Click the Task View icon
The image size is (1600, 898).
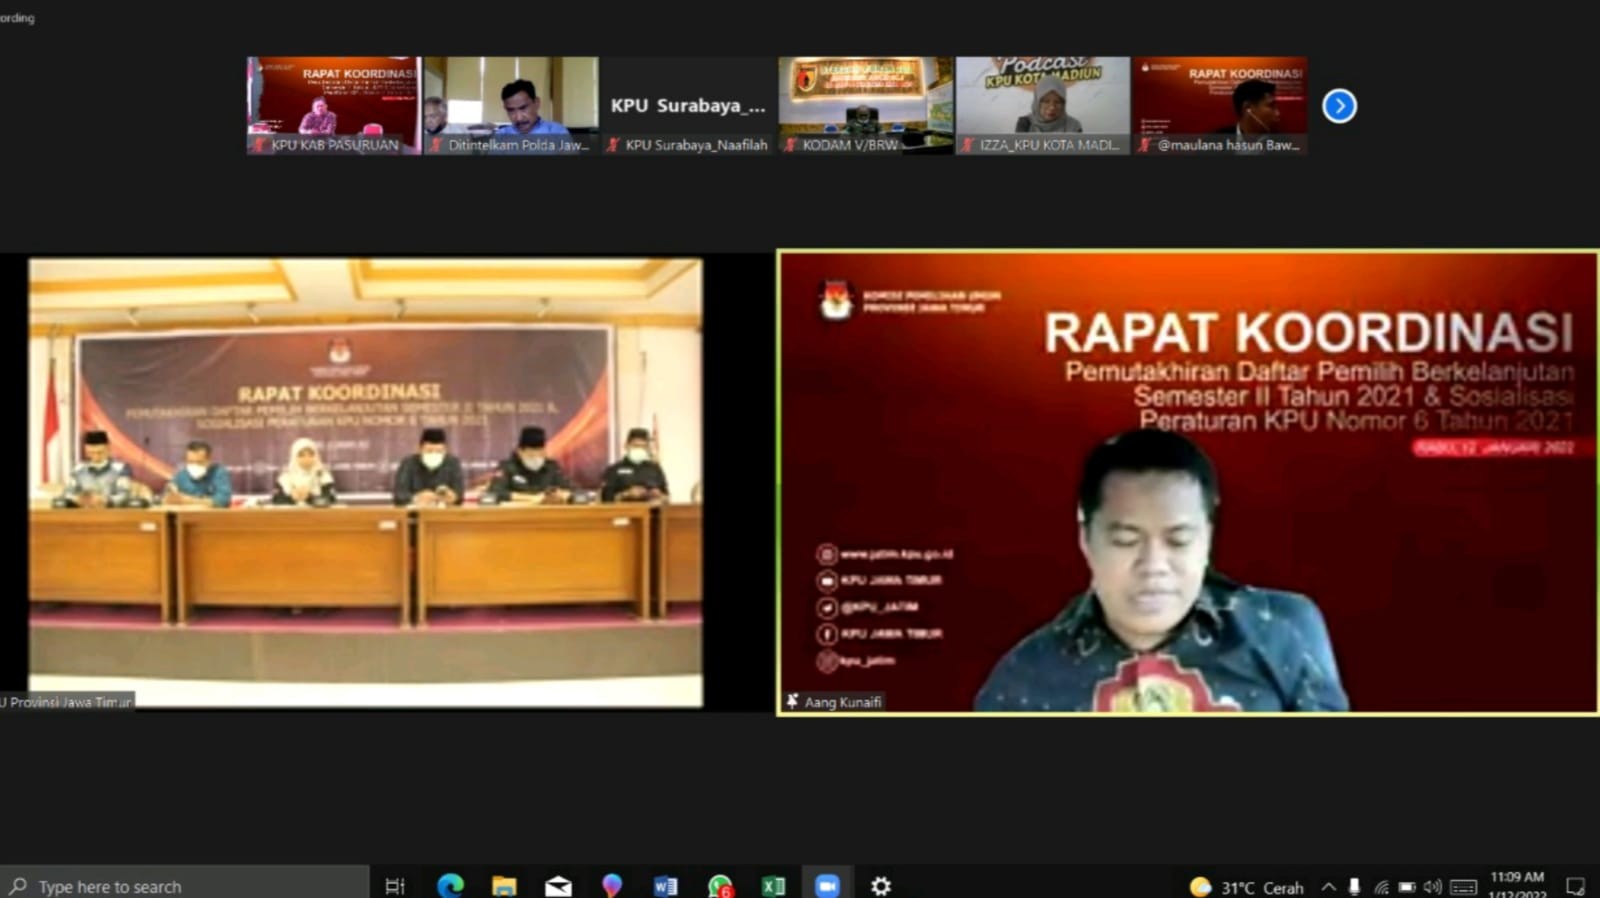(x=395, y=886)
